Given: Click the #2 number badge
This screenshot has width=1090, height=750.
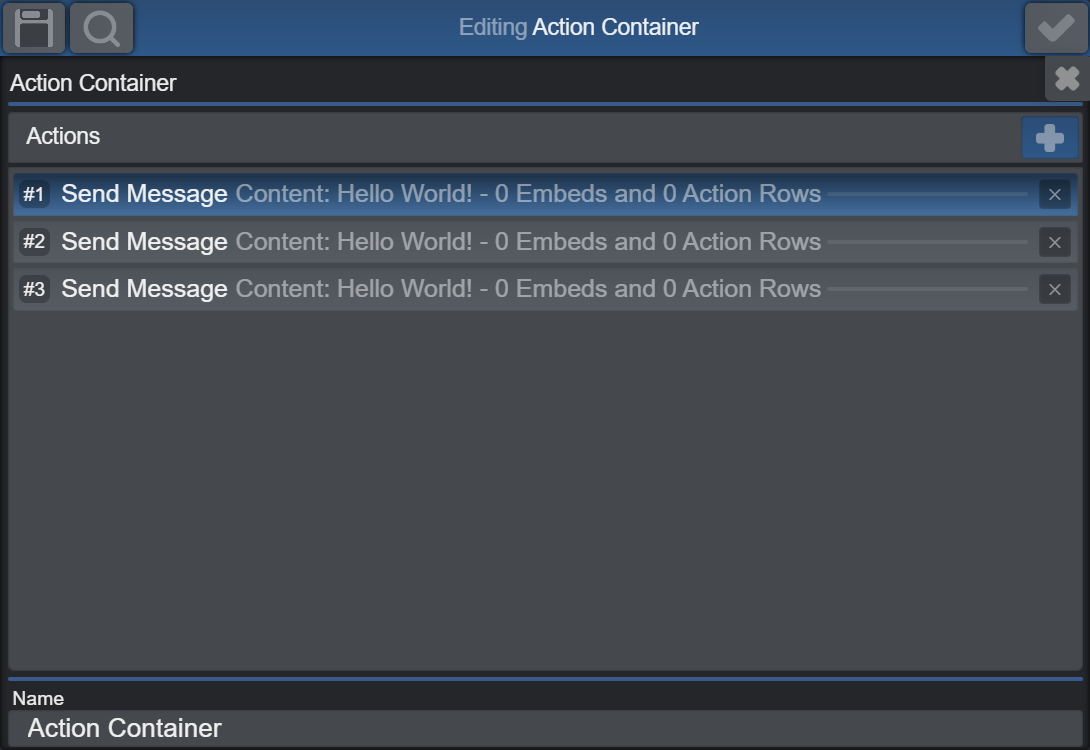Looking at the screenshot, I should click(34, 242).
